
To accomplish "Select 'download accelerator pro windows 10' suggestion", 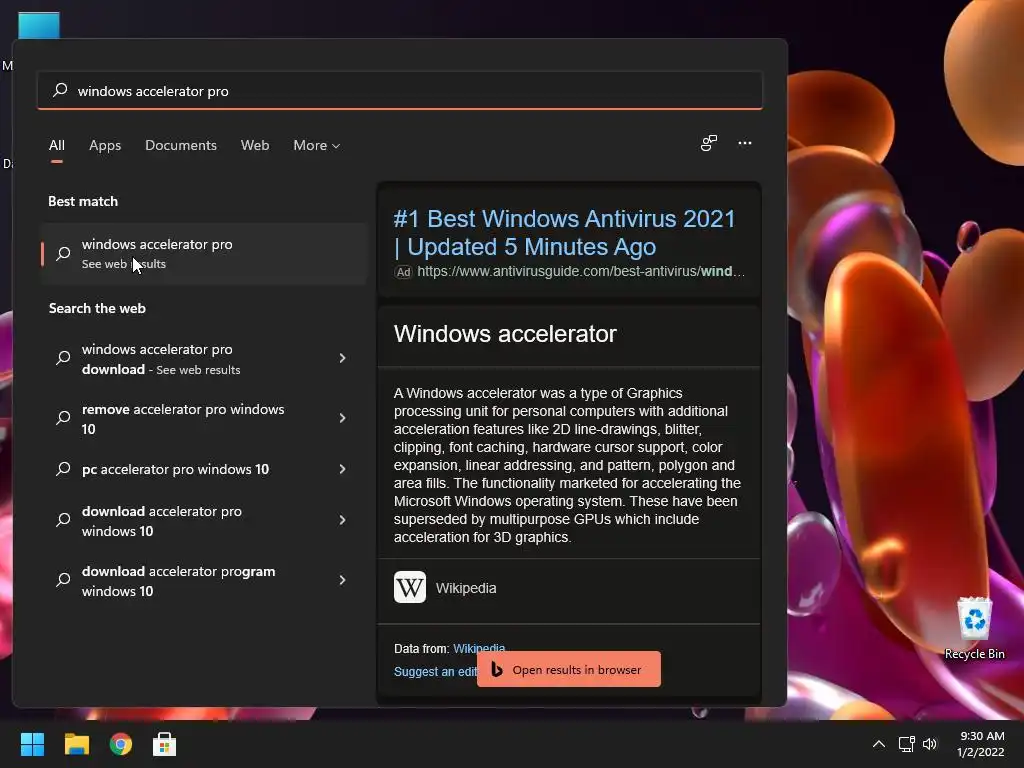I will click(x=189, y=520).
